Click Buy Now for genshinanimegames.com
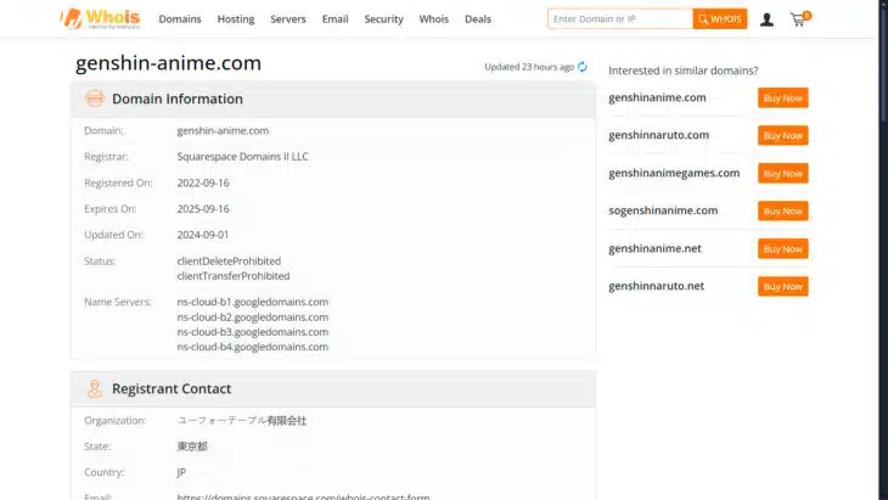This screenshot has width=888, height=500. (783, 173)
